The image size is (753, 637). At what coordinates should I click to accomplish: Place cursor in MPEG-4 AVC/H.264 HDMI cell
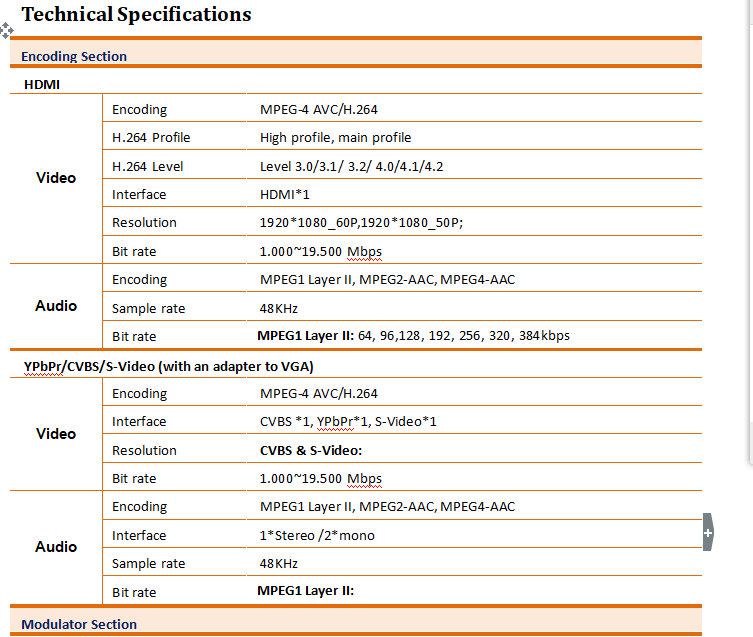[318, 110]
